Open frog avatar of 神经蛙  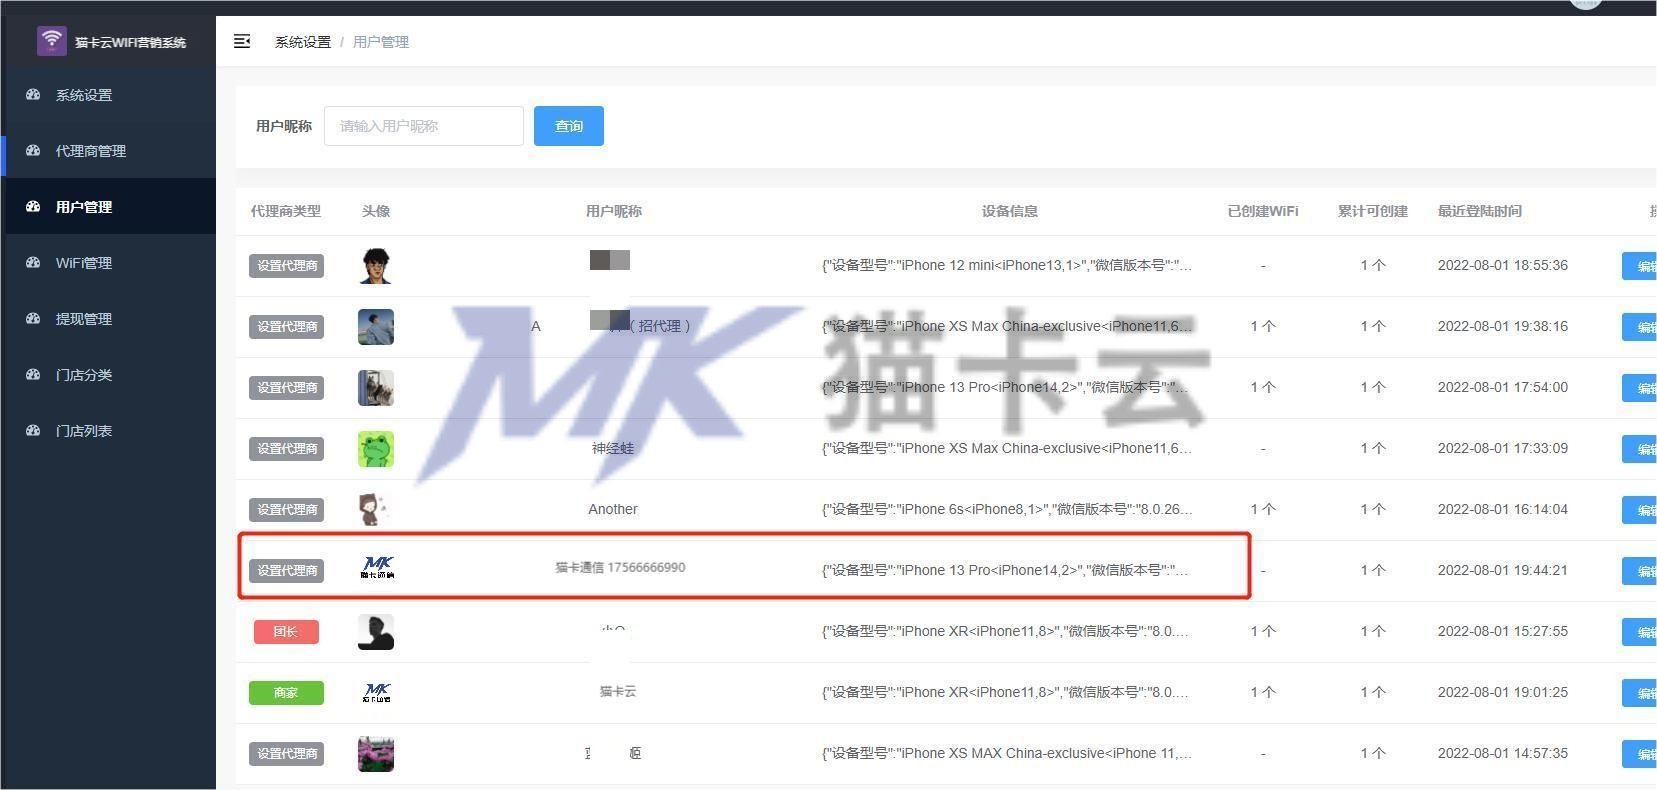point(376,449)
